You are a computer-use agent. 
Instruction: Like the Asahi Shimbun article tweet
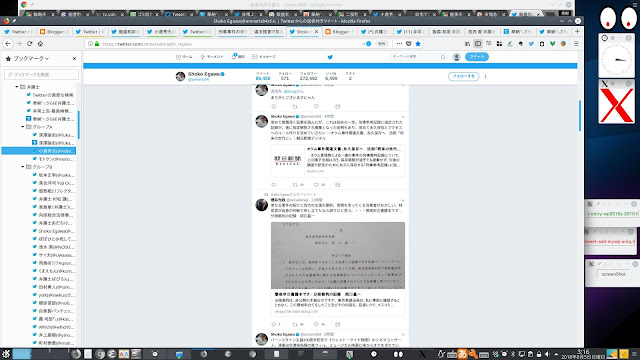pyautogui.click(x=316, y=185)
